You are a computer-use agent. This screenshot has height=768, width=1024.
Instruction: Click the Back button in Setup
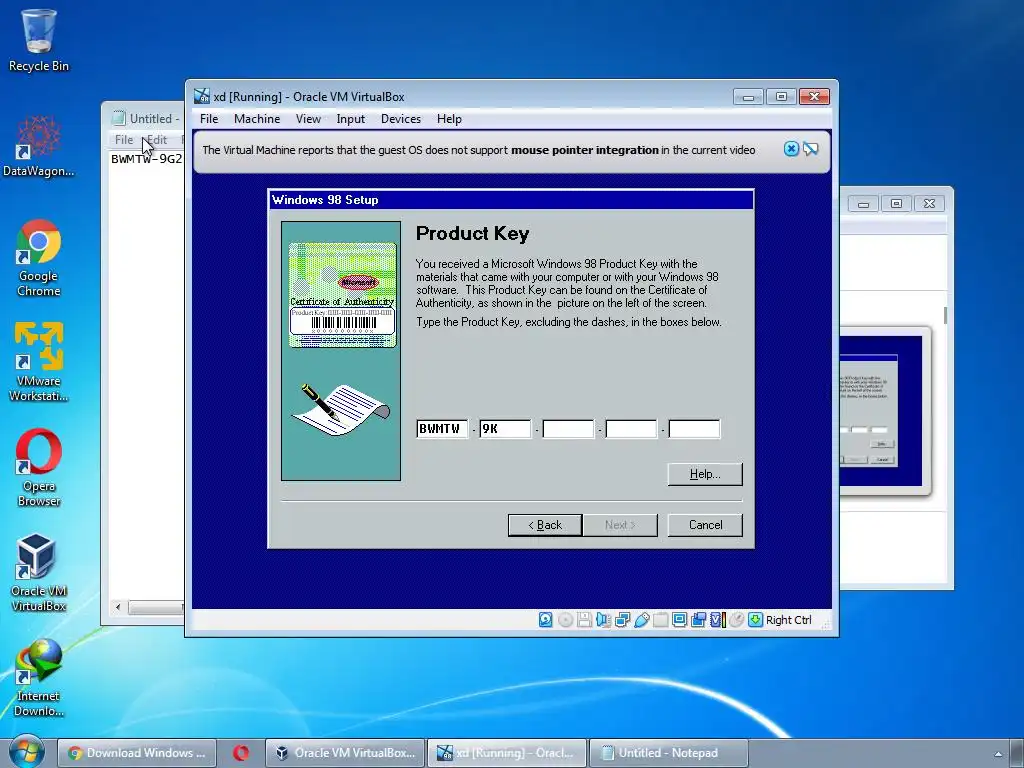pos(545,525)
